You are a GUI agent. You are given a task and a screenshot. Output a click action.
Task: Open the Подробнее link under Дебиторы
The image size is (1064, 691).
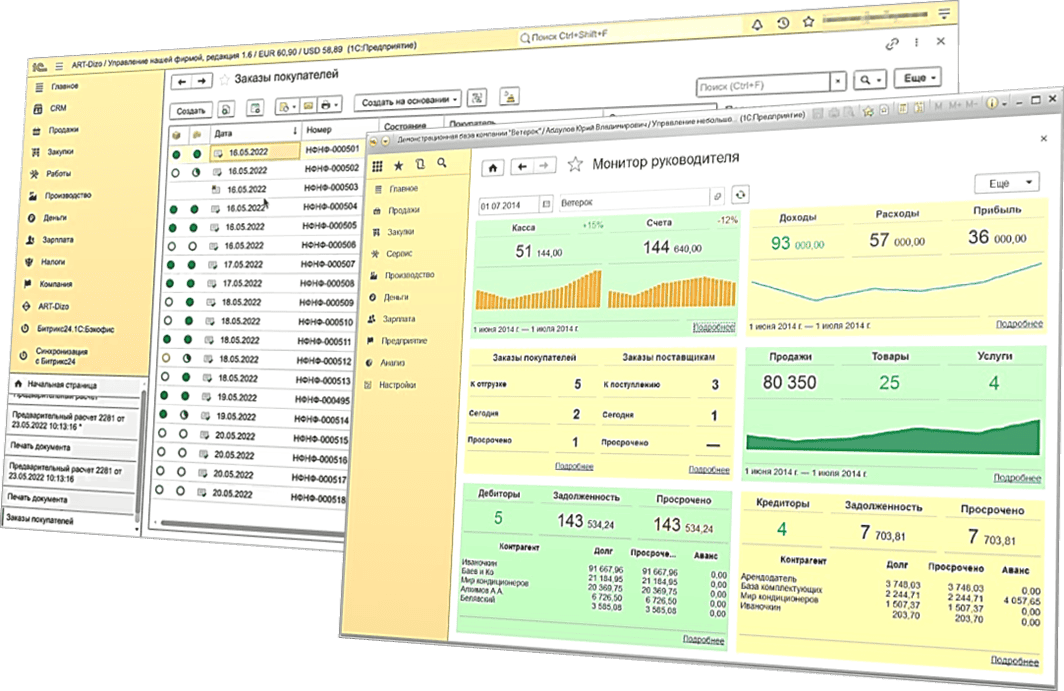pos(703,638)
